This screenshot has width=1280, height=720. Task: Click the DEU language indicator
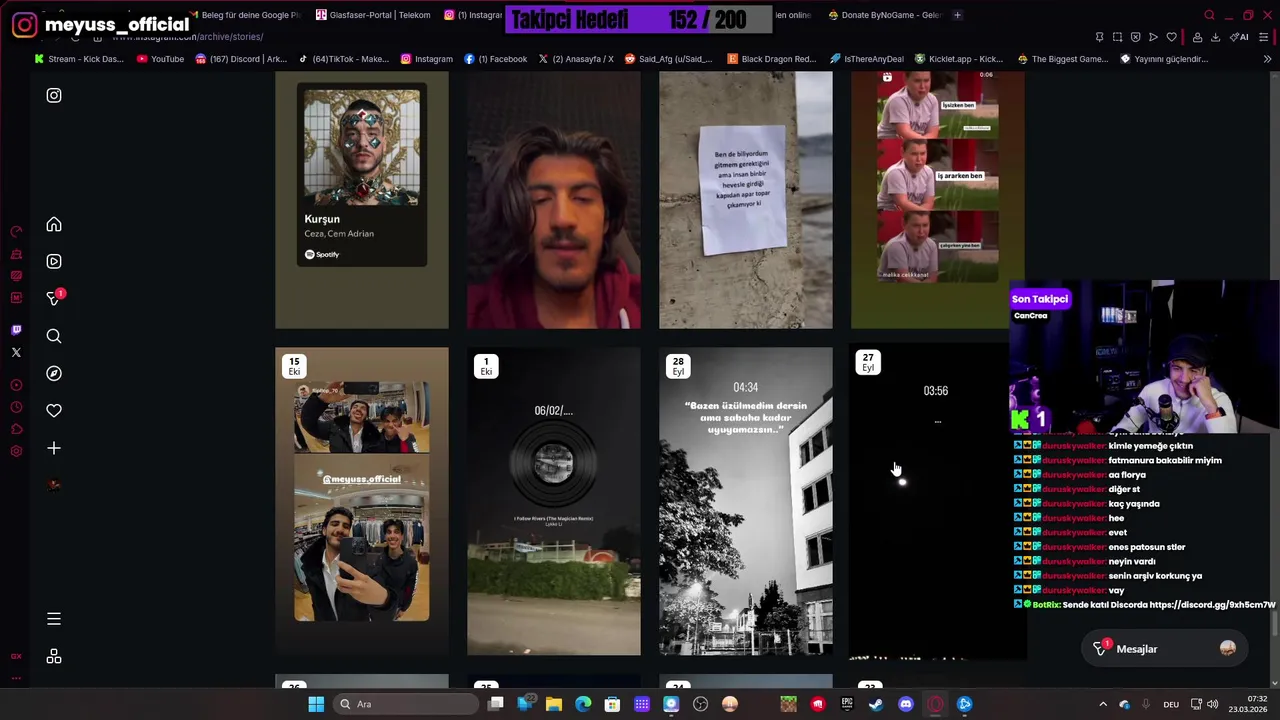pyautogui.click(x=1171, y=704)
